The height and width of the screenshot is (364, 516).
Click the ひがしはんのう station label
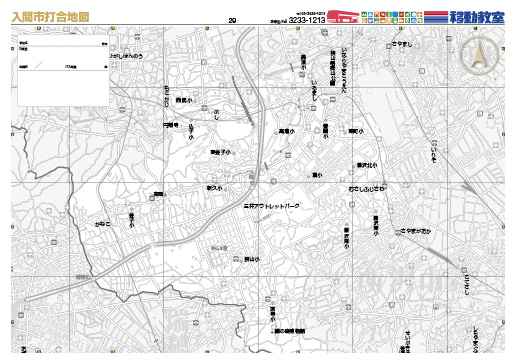click(127, 56)
